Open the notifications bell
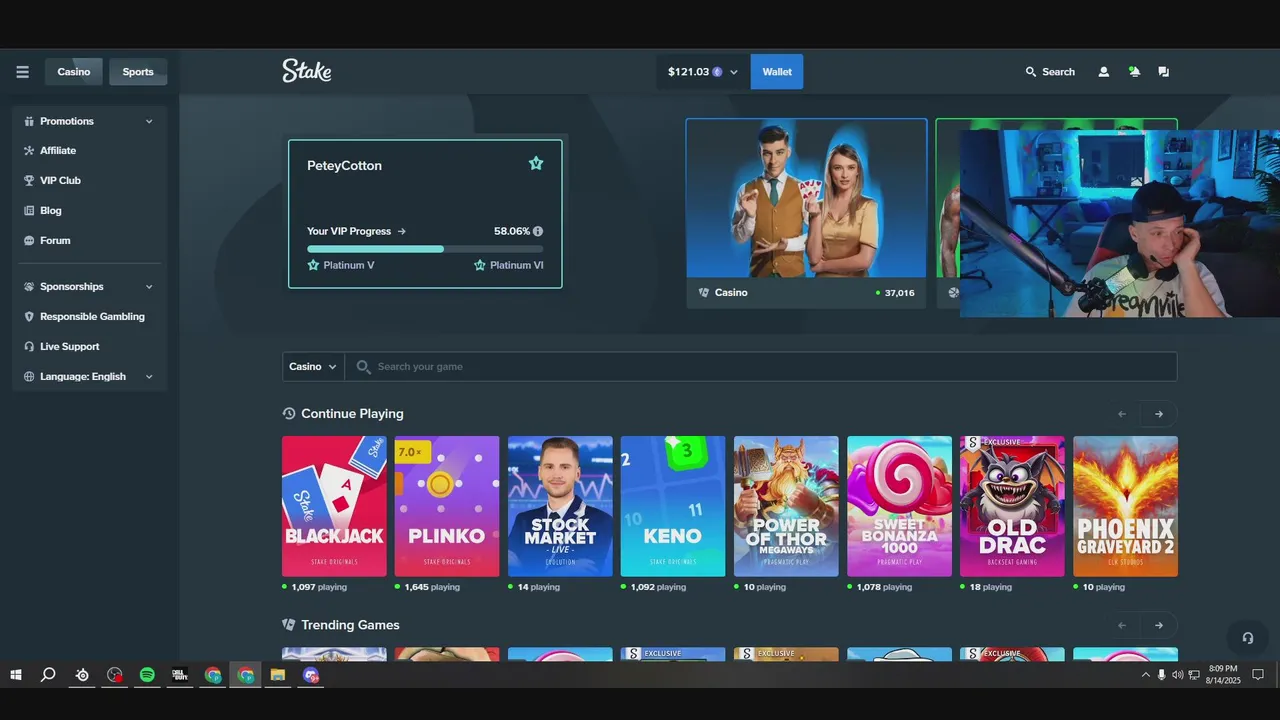This screenshot has height=720, width=1280. [x=1134, y=72]
